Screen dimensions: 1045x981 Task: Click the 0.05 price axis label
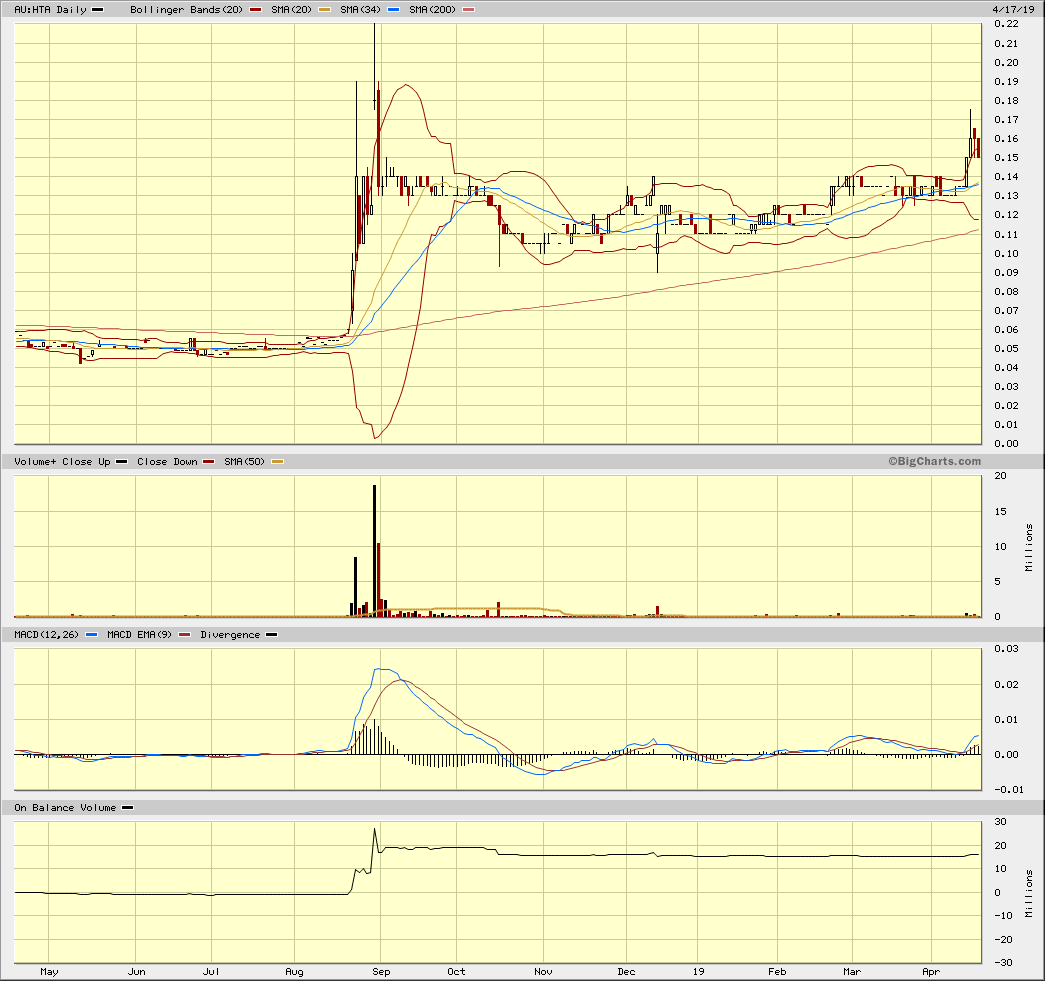(x=1006, y=349)
